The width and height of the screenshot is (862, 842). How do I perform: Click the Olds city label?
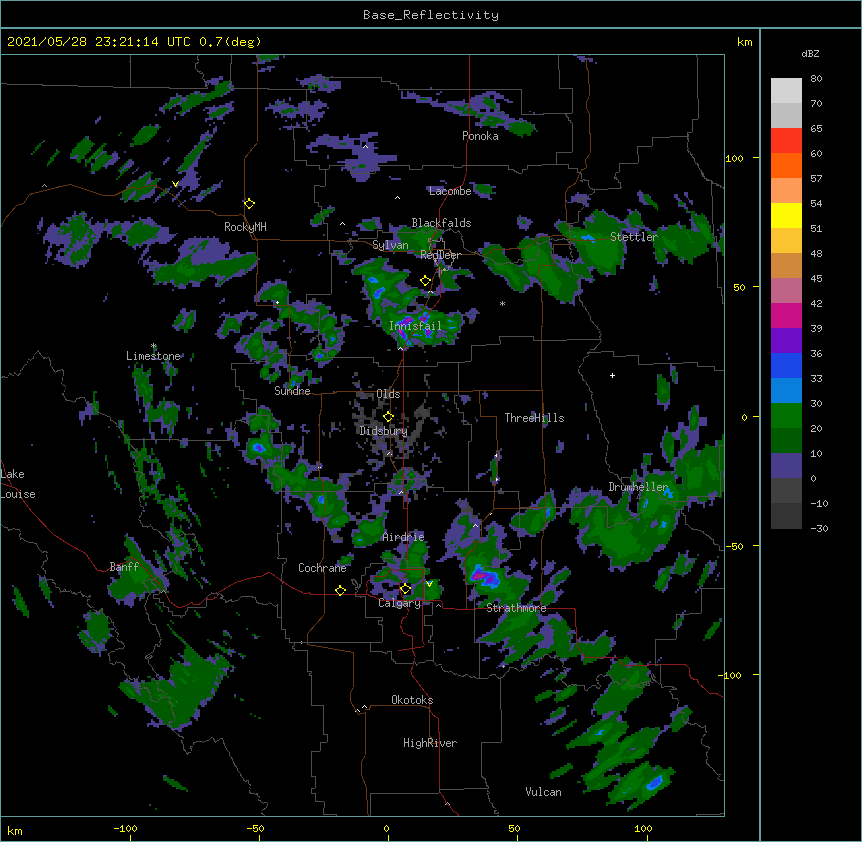pyautogui.click(x=388, y=394)
